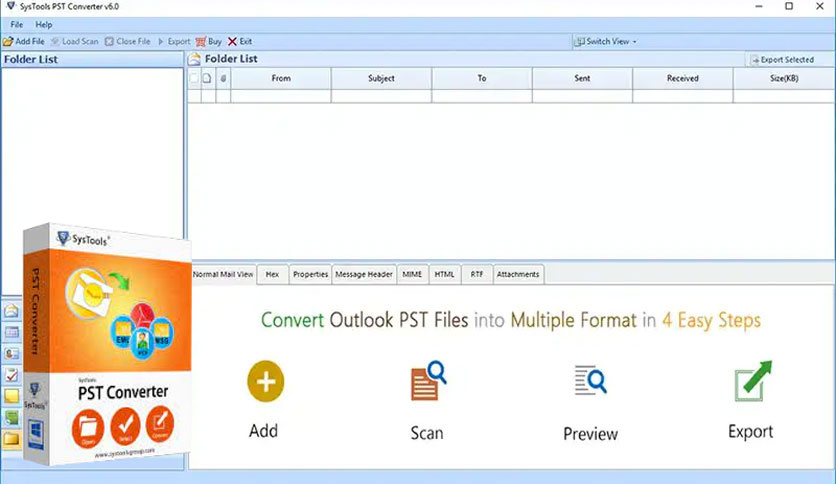Click the PST Converter product box image
This screenshot has width=836, height=484.
(107, 344)
